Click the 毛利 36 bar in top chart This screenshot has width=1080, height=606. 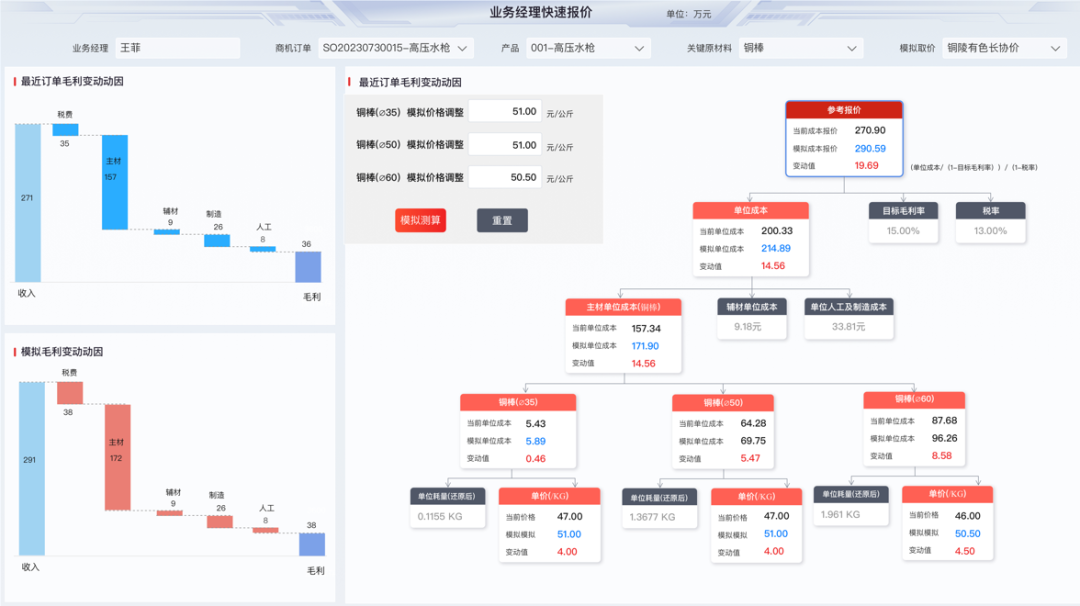pyautogui.click(x=309, y=267)
